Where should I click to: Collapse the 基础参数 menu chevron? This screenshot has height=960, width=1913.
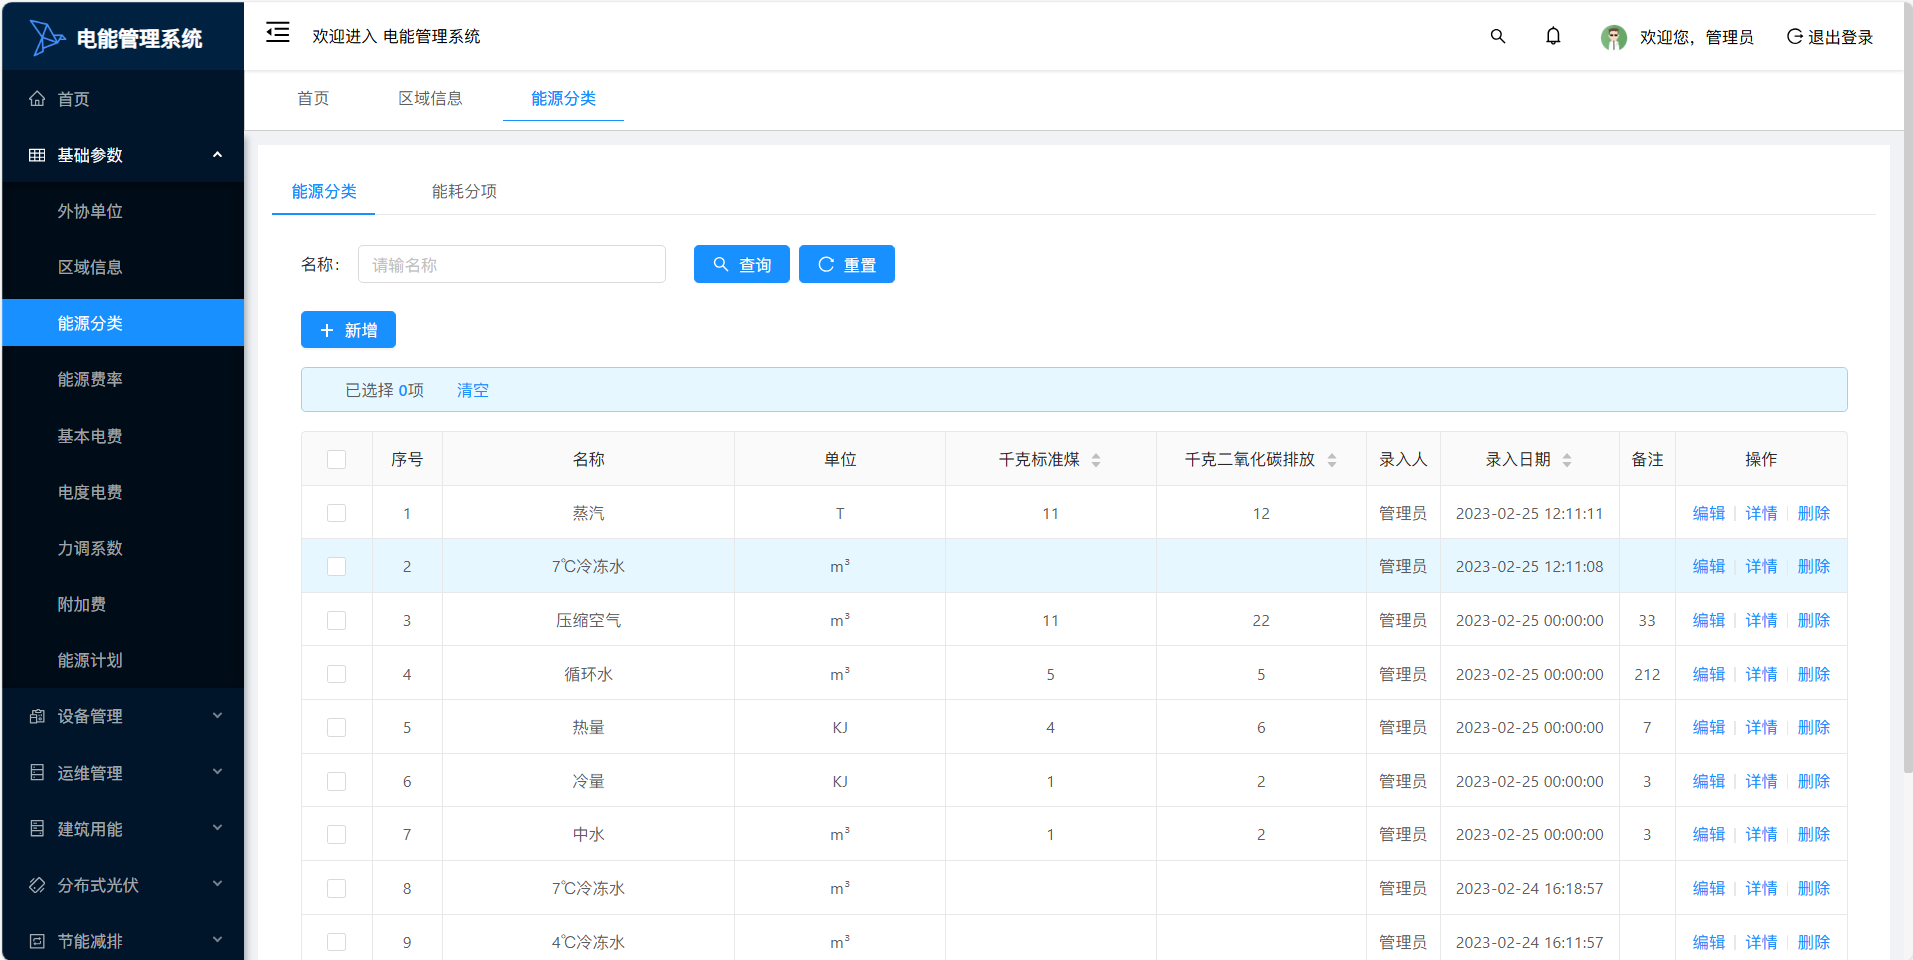pyautogui.click(x=217, y=155)
